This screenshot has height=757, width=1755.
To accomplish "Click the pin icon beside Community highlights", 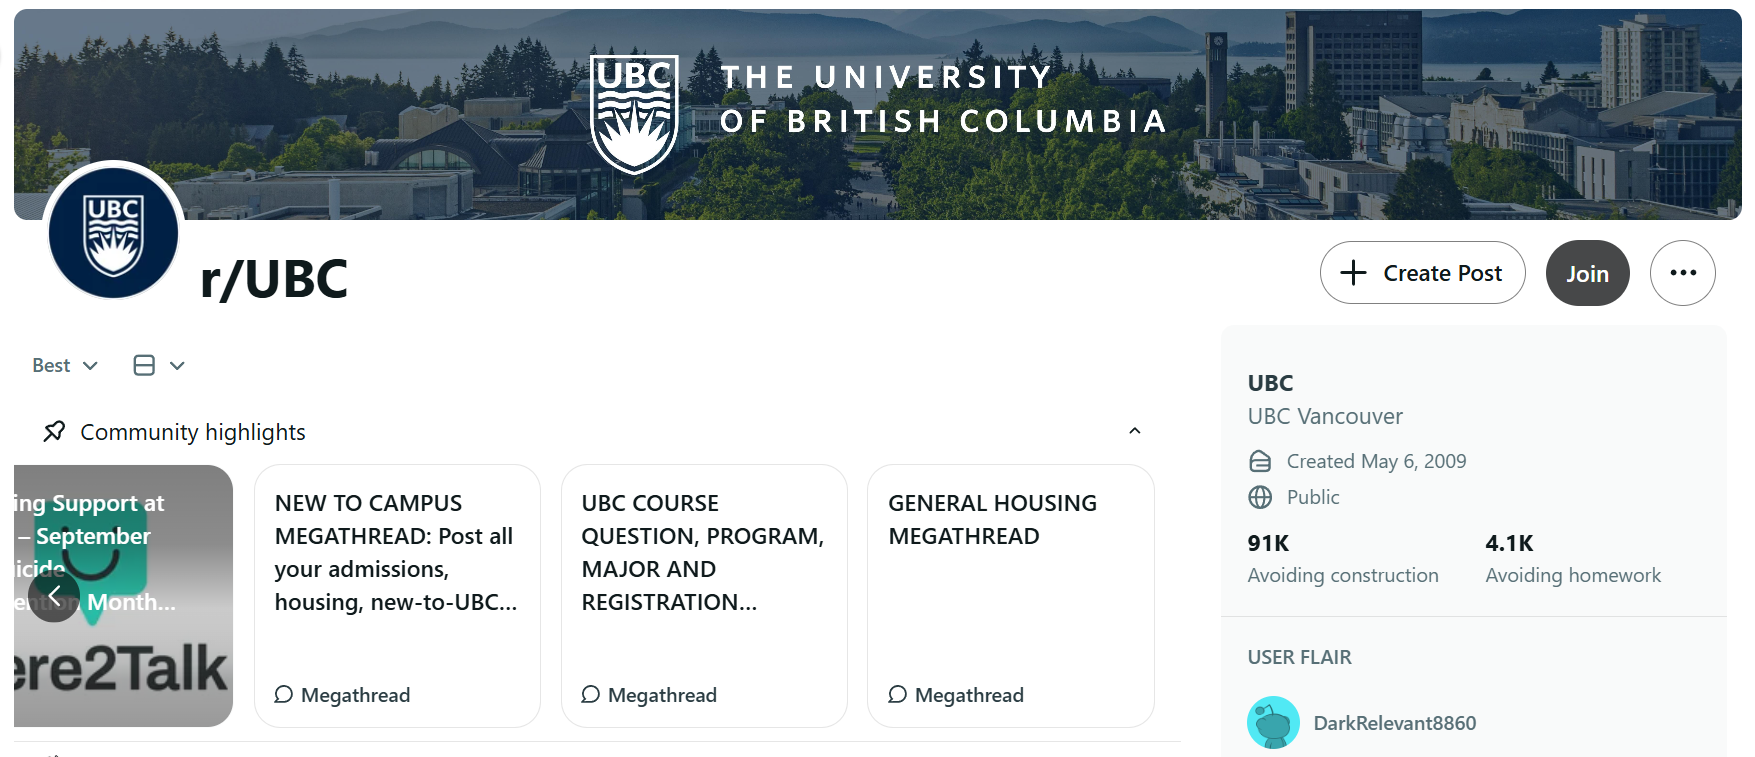I will (55, 431).
